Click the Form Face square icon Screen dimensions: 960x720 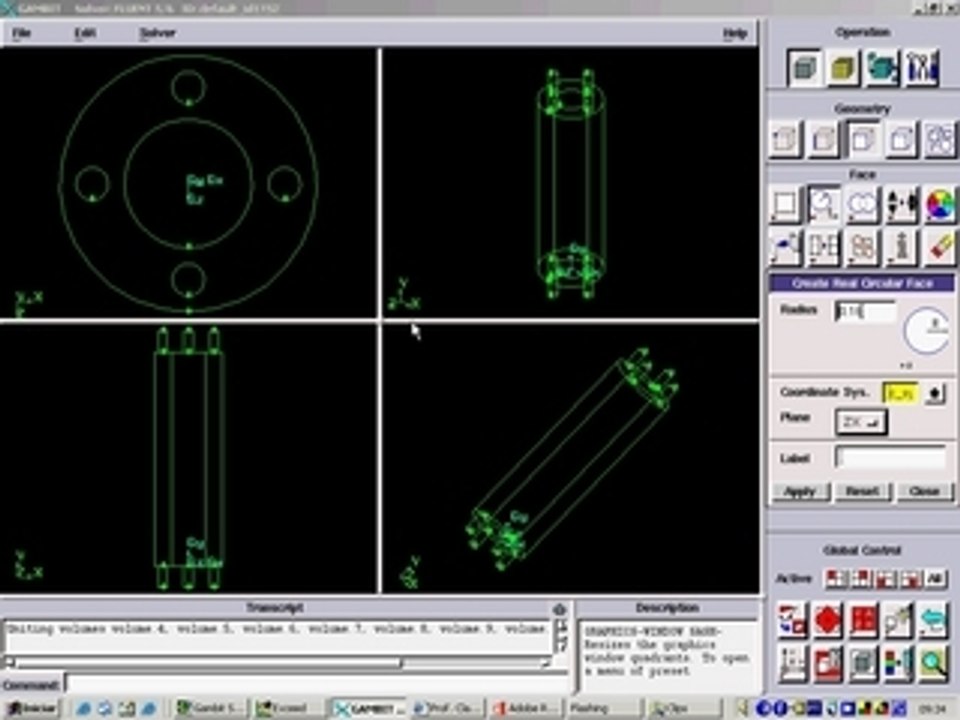coord(786,204)
